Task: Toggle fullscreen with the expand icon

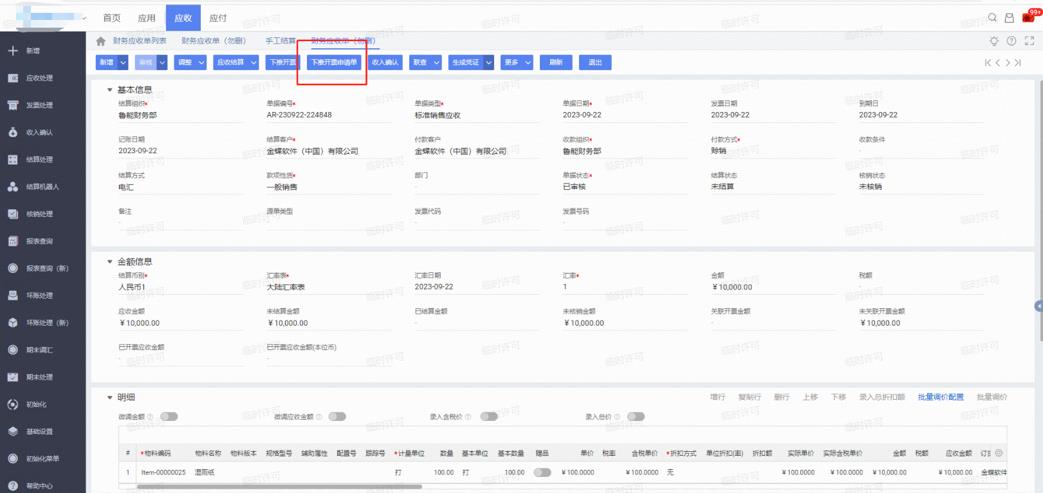Action: 1029,41
